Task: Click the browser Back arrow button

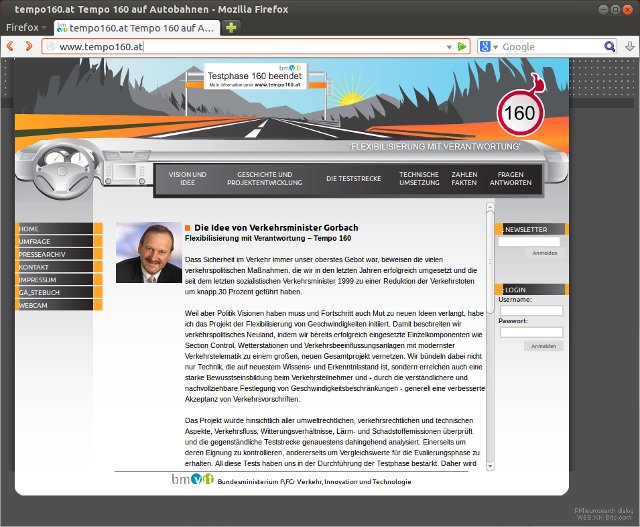Action: (x=11, y=47)
